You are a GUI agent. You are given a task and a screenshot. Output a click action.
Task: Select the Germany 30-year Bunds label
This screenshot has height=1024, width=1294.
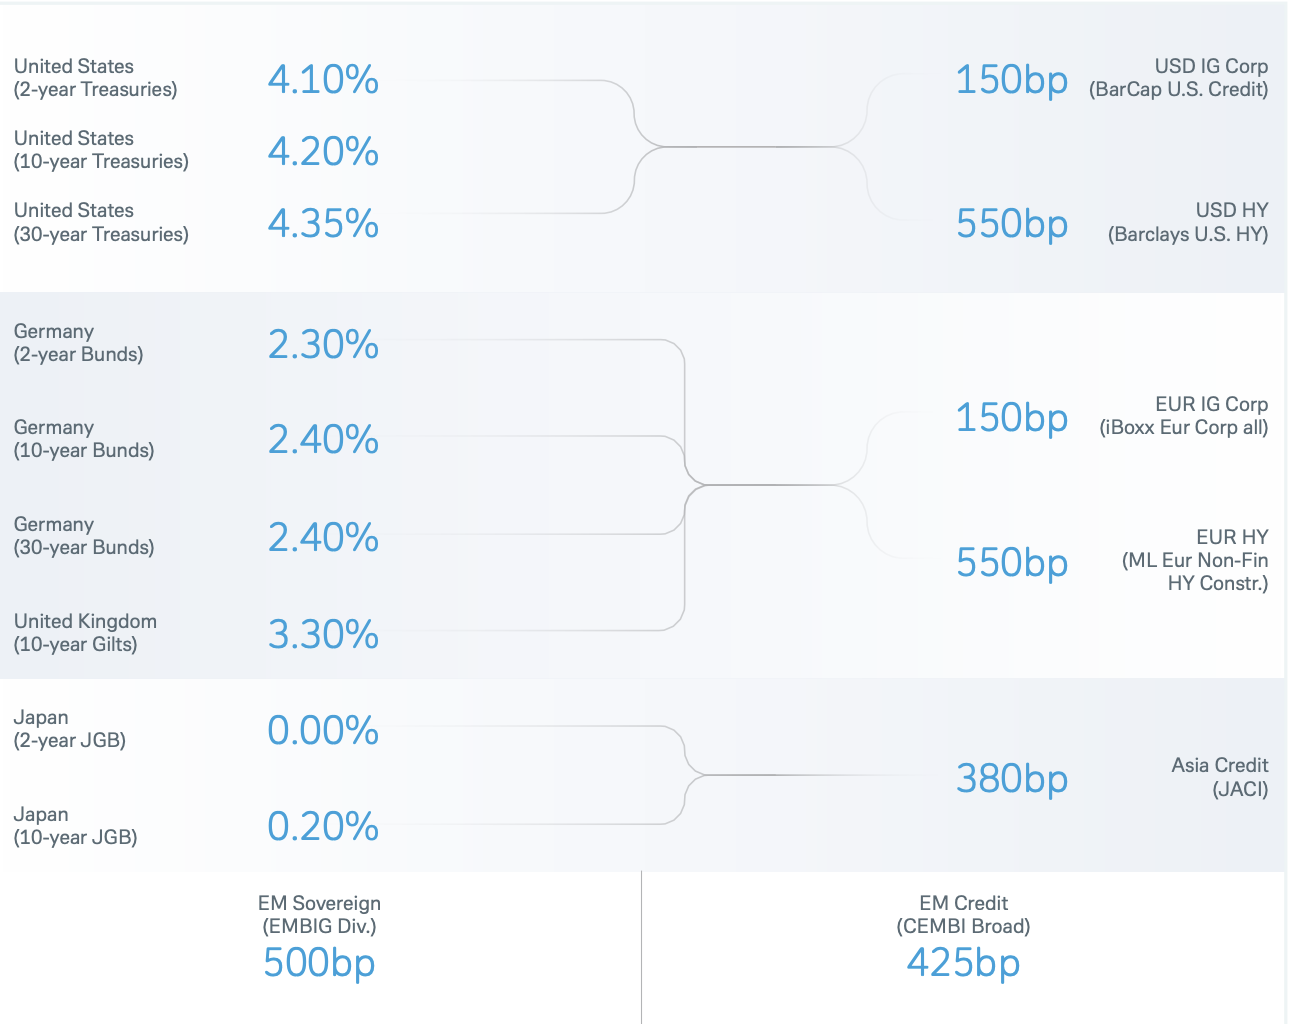(x=84, y=536)
